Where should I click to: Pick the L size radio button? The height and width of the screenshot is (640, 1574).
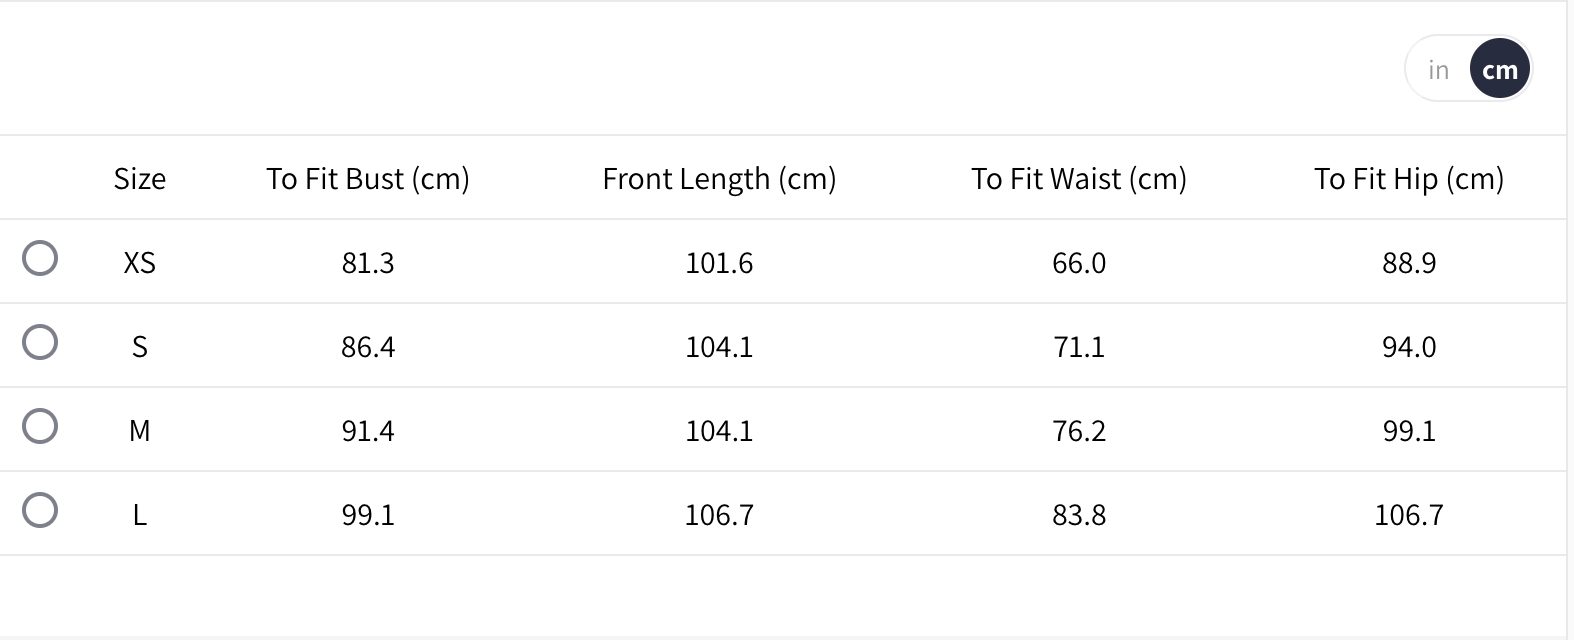tap(40, 511)
